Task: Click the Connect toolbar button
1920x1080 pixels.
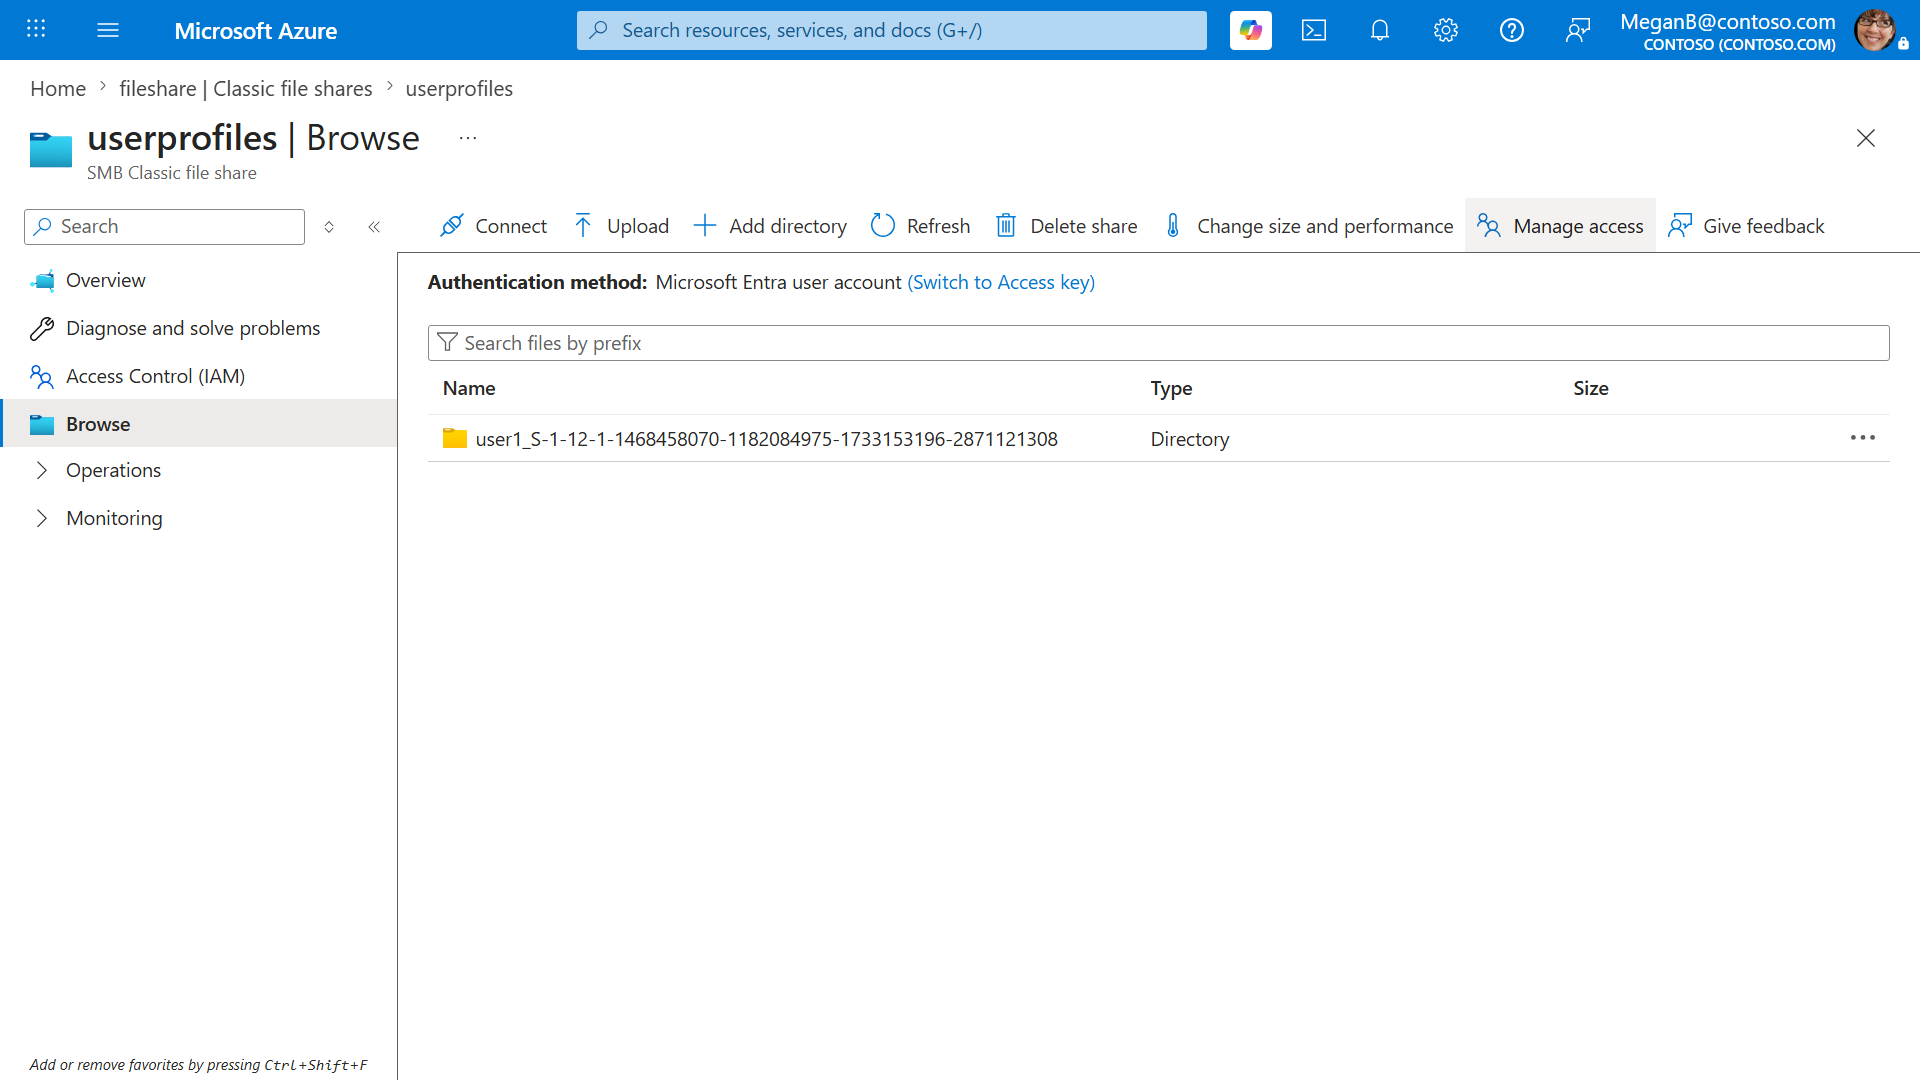Action: (x=493, y=226)
